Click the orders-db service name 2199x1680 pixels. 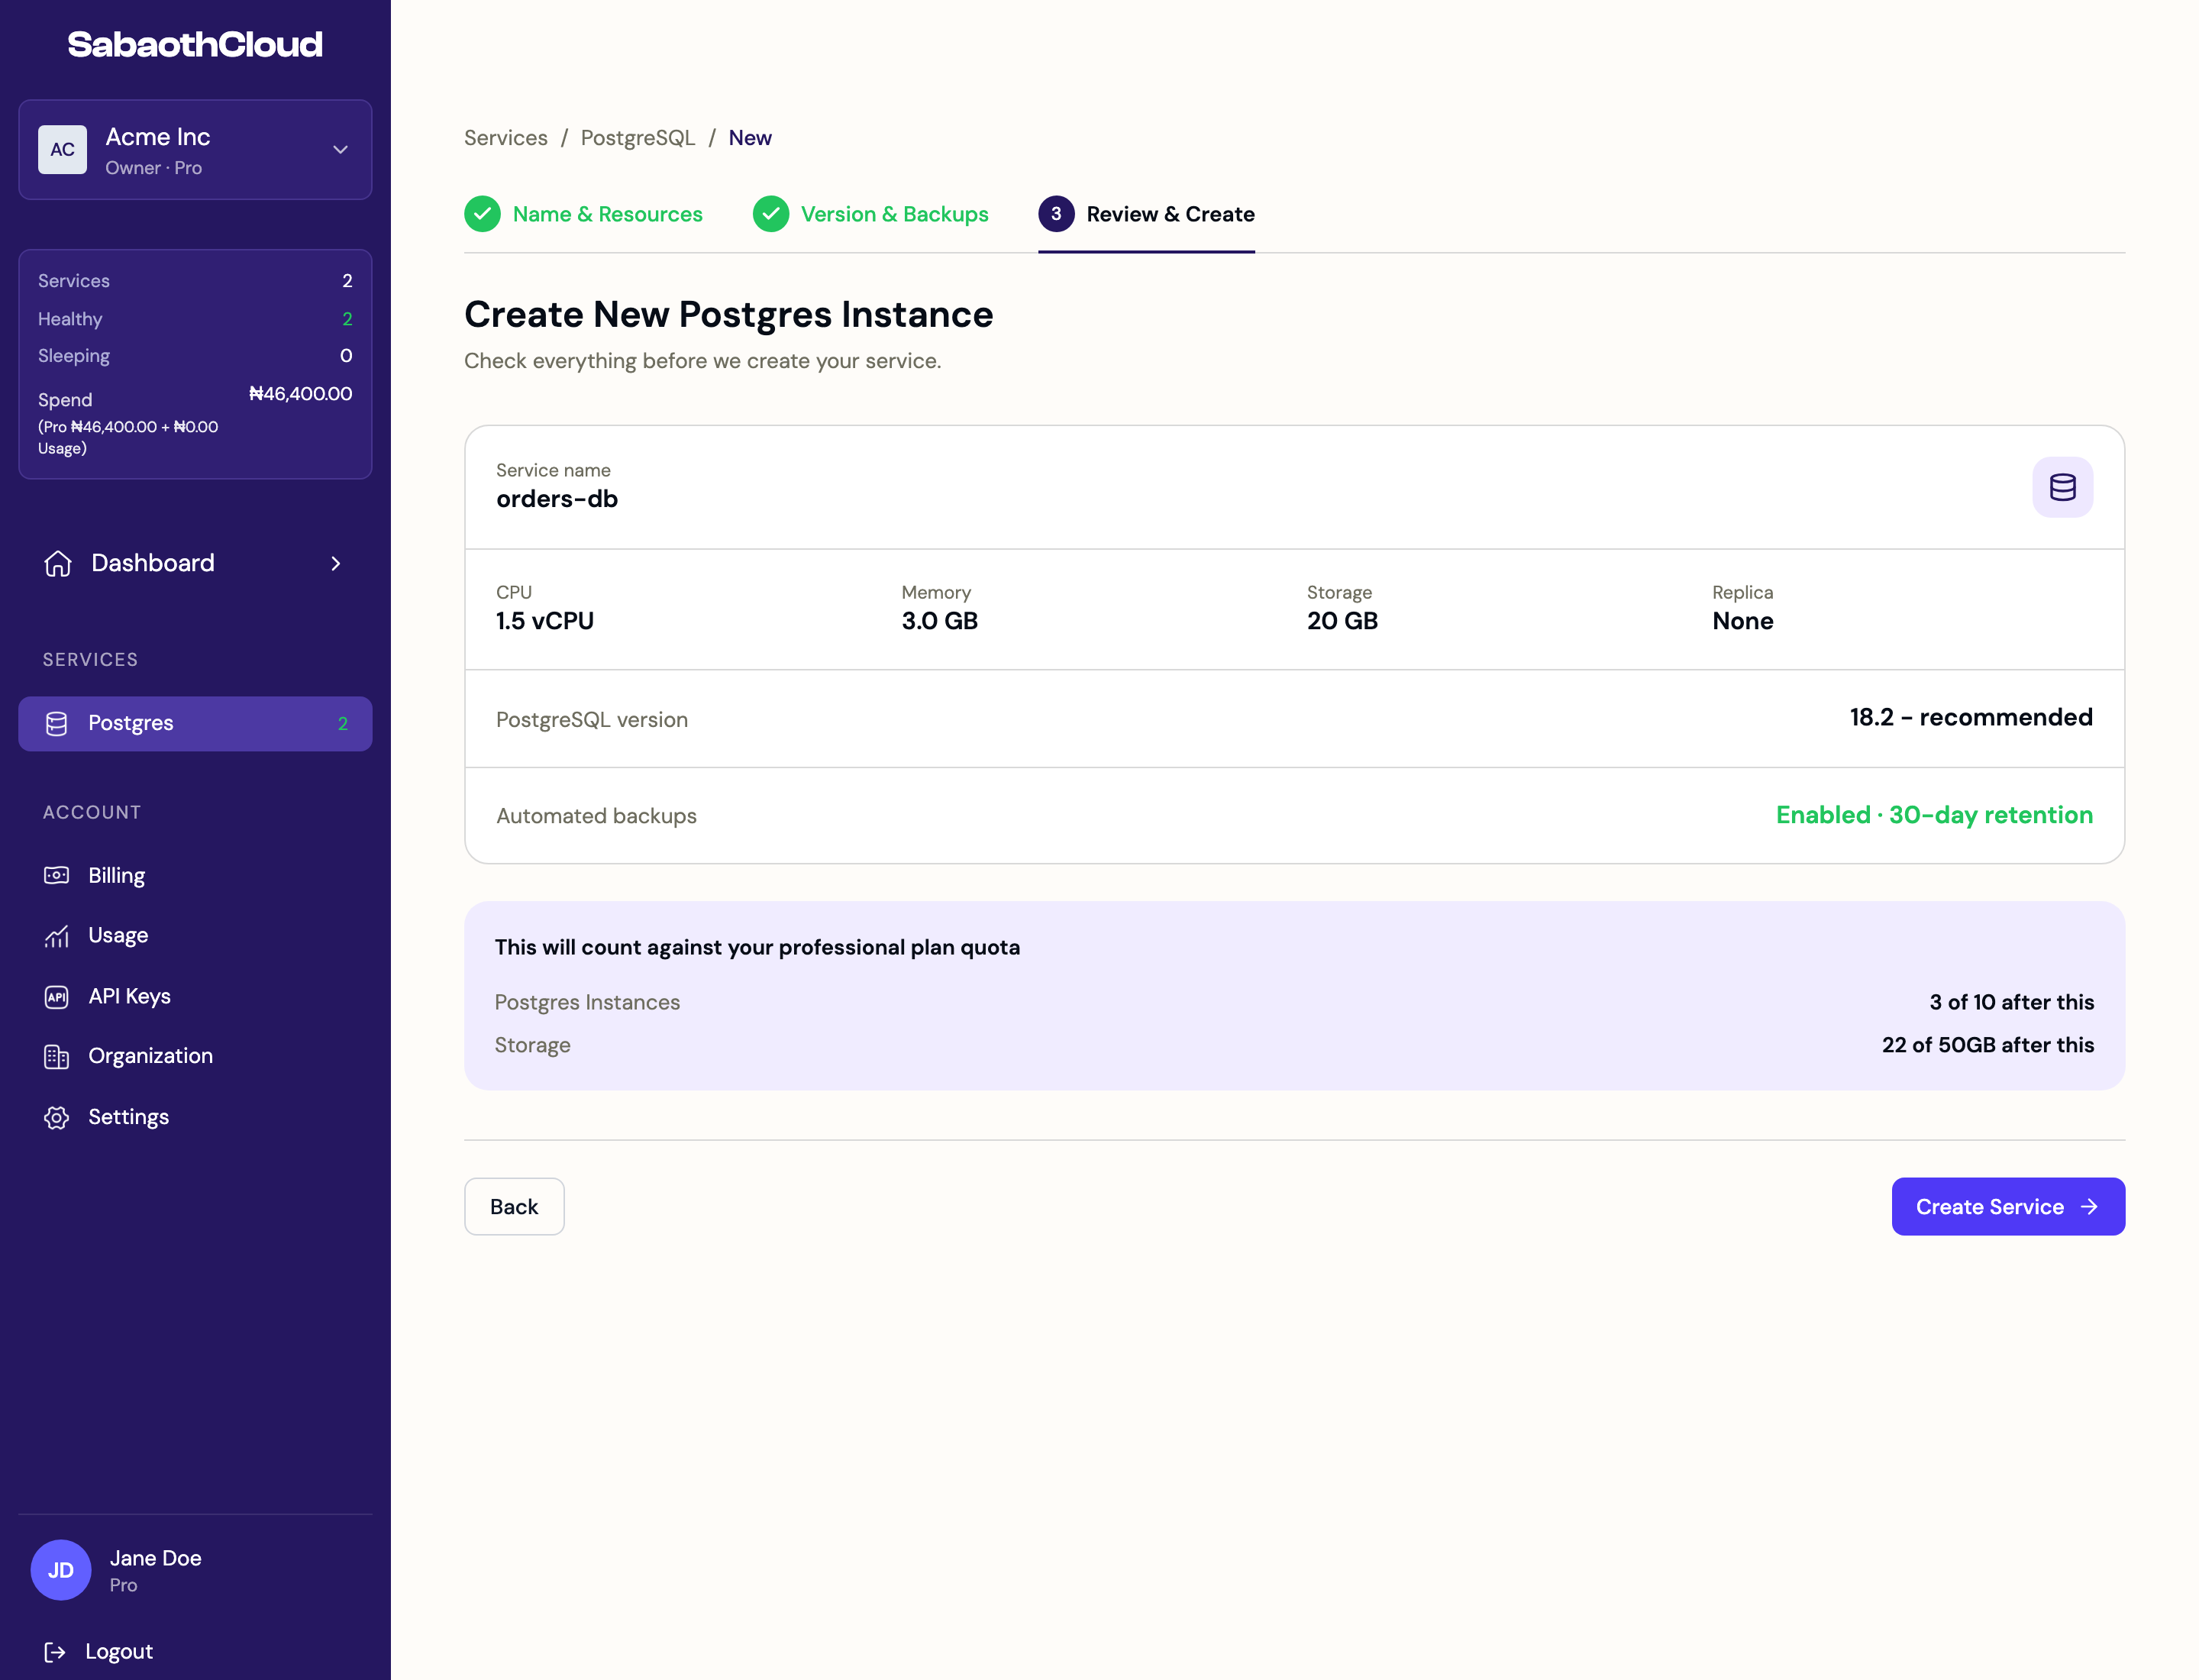tap(557, 499)
